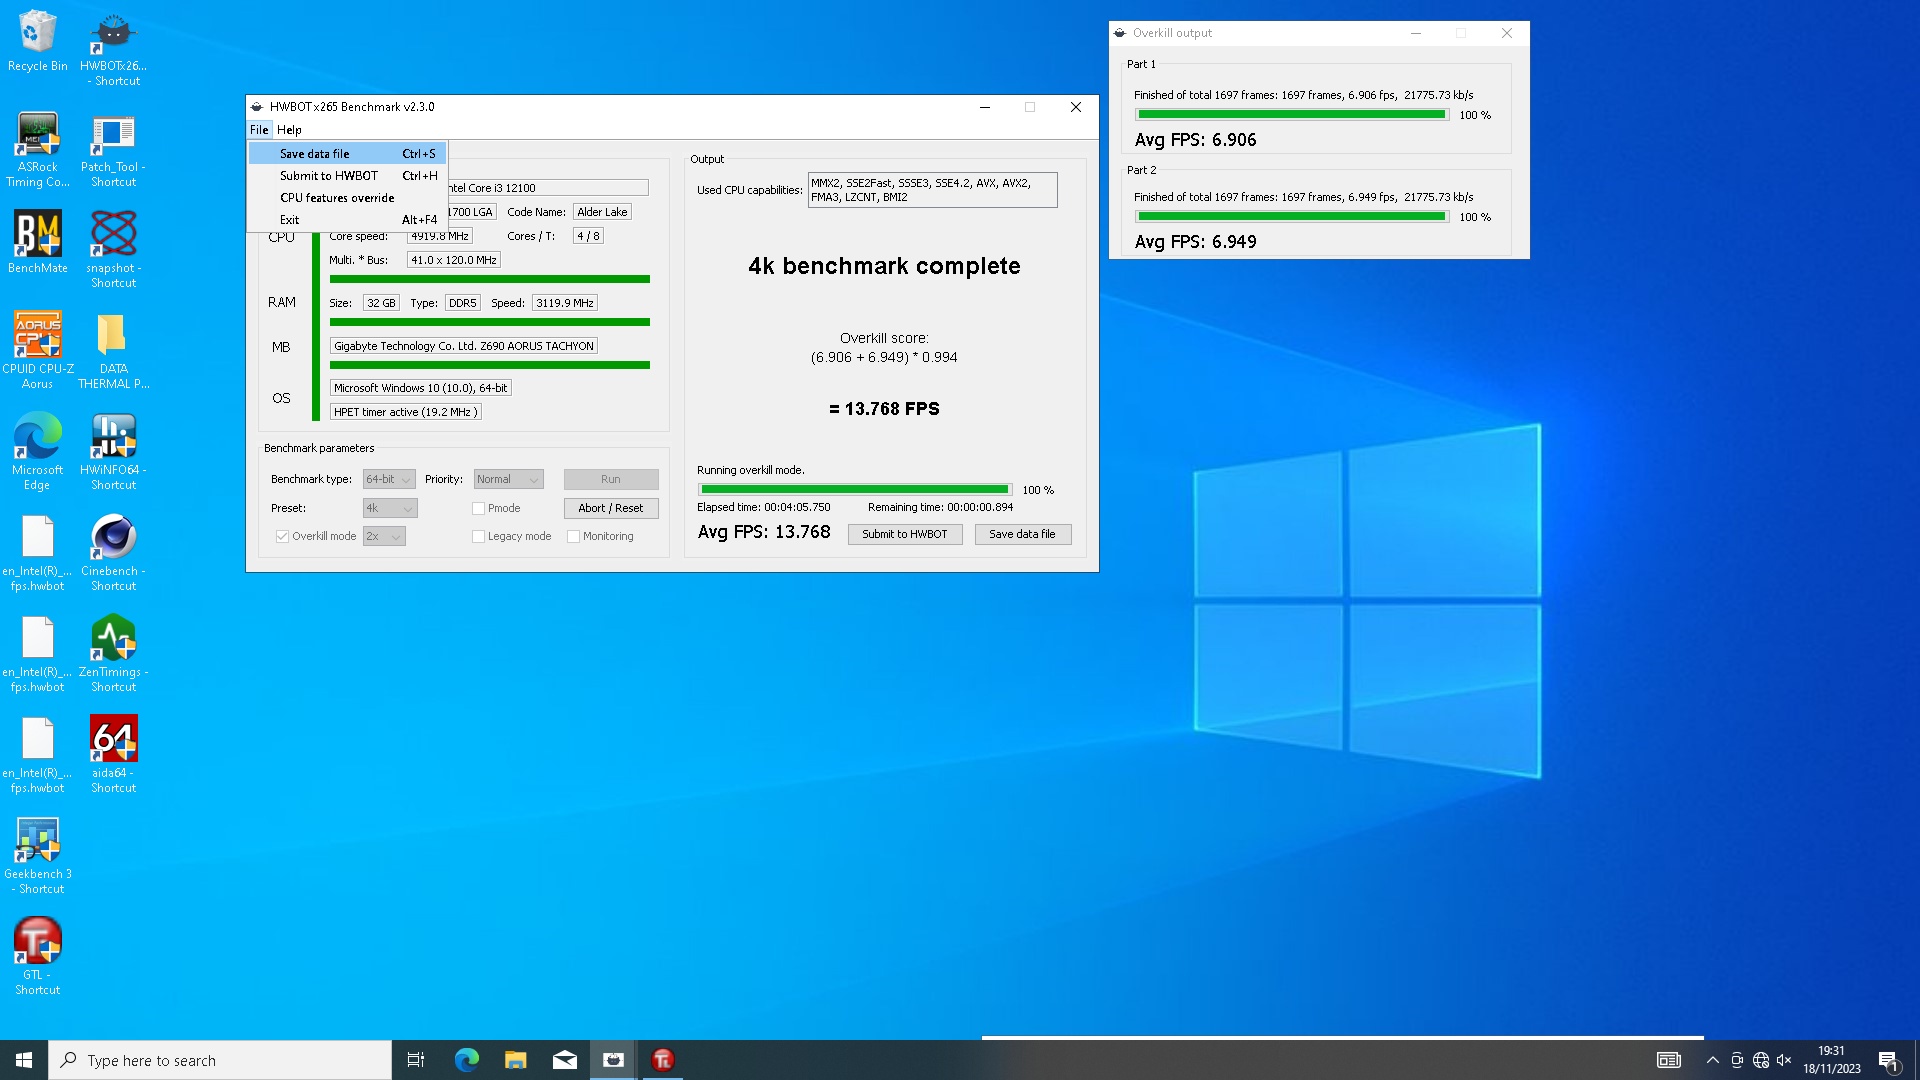The width and height of the screenshot is (1920, 1080).
Task: Open the DATA THERMAL folder icon
Action: pos(113,350)
